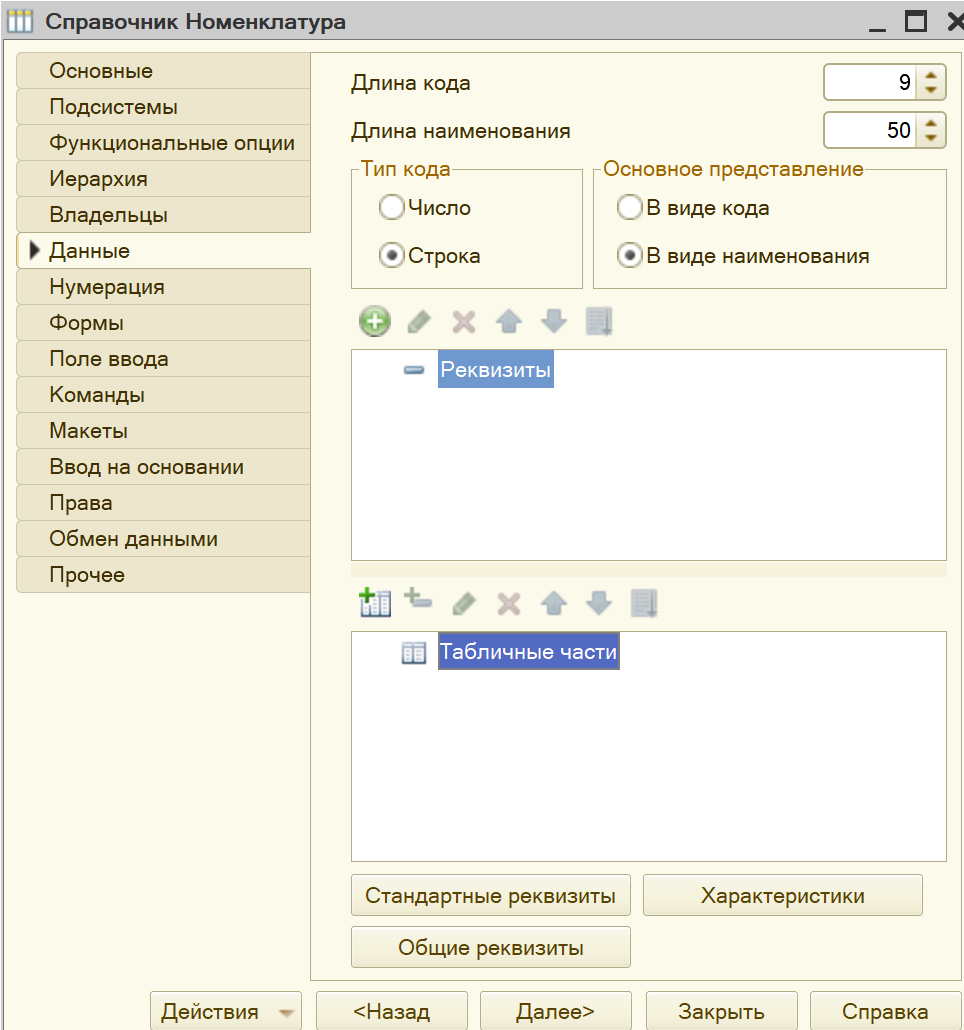Proceed with the Далее> button
The height and width of the screenshot is (1030, 964).
pos(556,1011)
